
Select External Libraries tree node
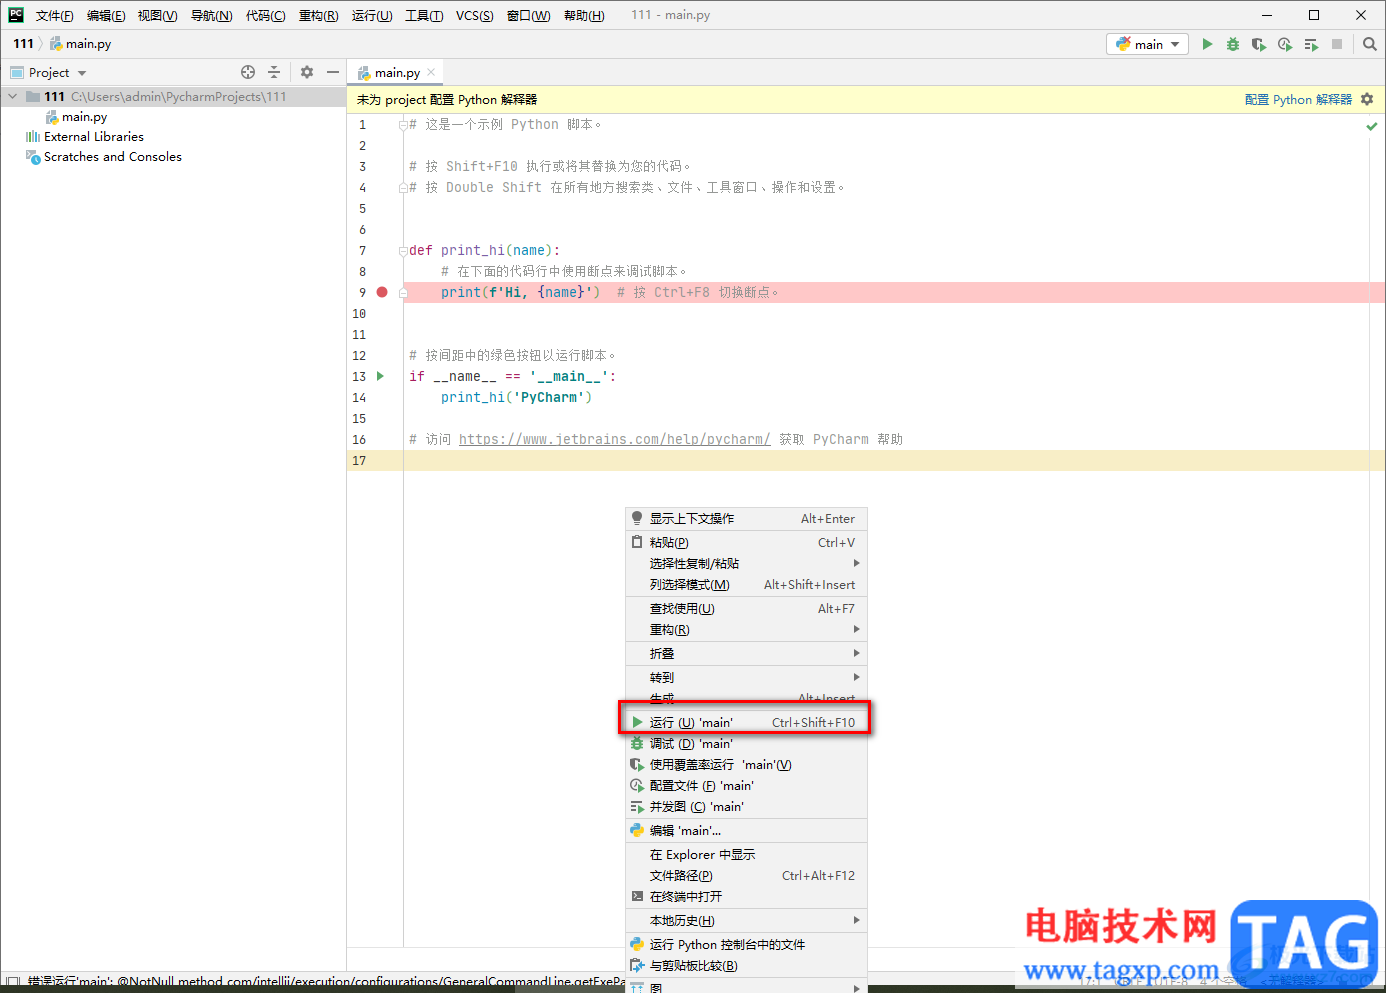(x=94, y=137)
